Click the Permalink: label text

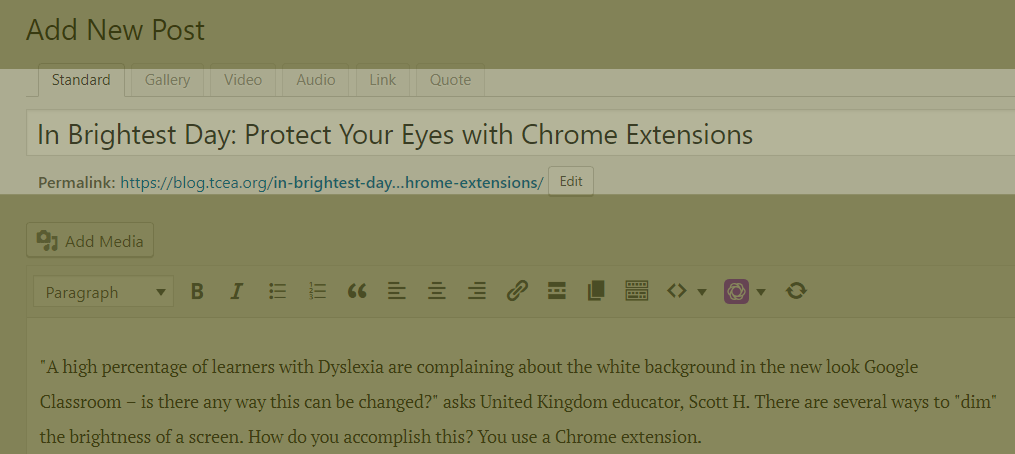(x=77, y=183)
